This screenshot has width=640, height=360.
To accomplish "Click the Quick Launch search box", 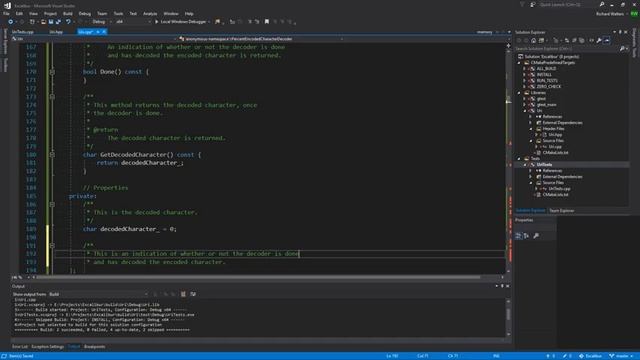I will coord(567,4).
